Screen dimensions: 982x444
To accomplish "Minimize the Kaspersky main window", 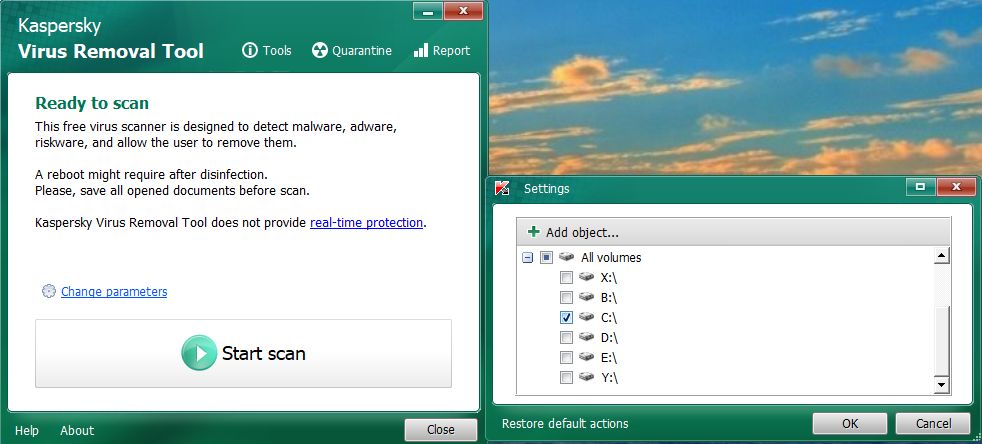I will (x=428, y=11).
